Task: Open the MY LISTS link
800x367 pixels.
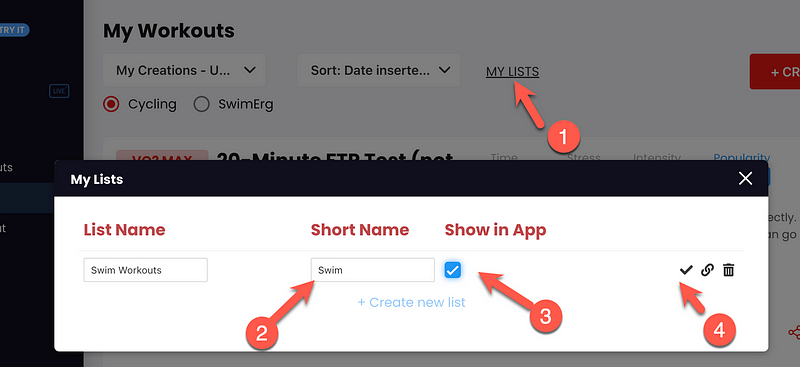Action: [x=512, y=72]
